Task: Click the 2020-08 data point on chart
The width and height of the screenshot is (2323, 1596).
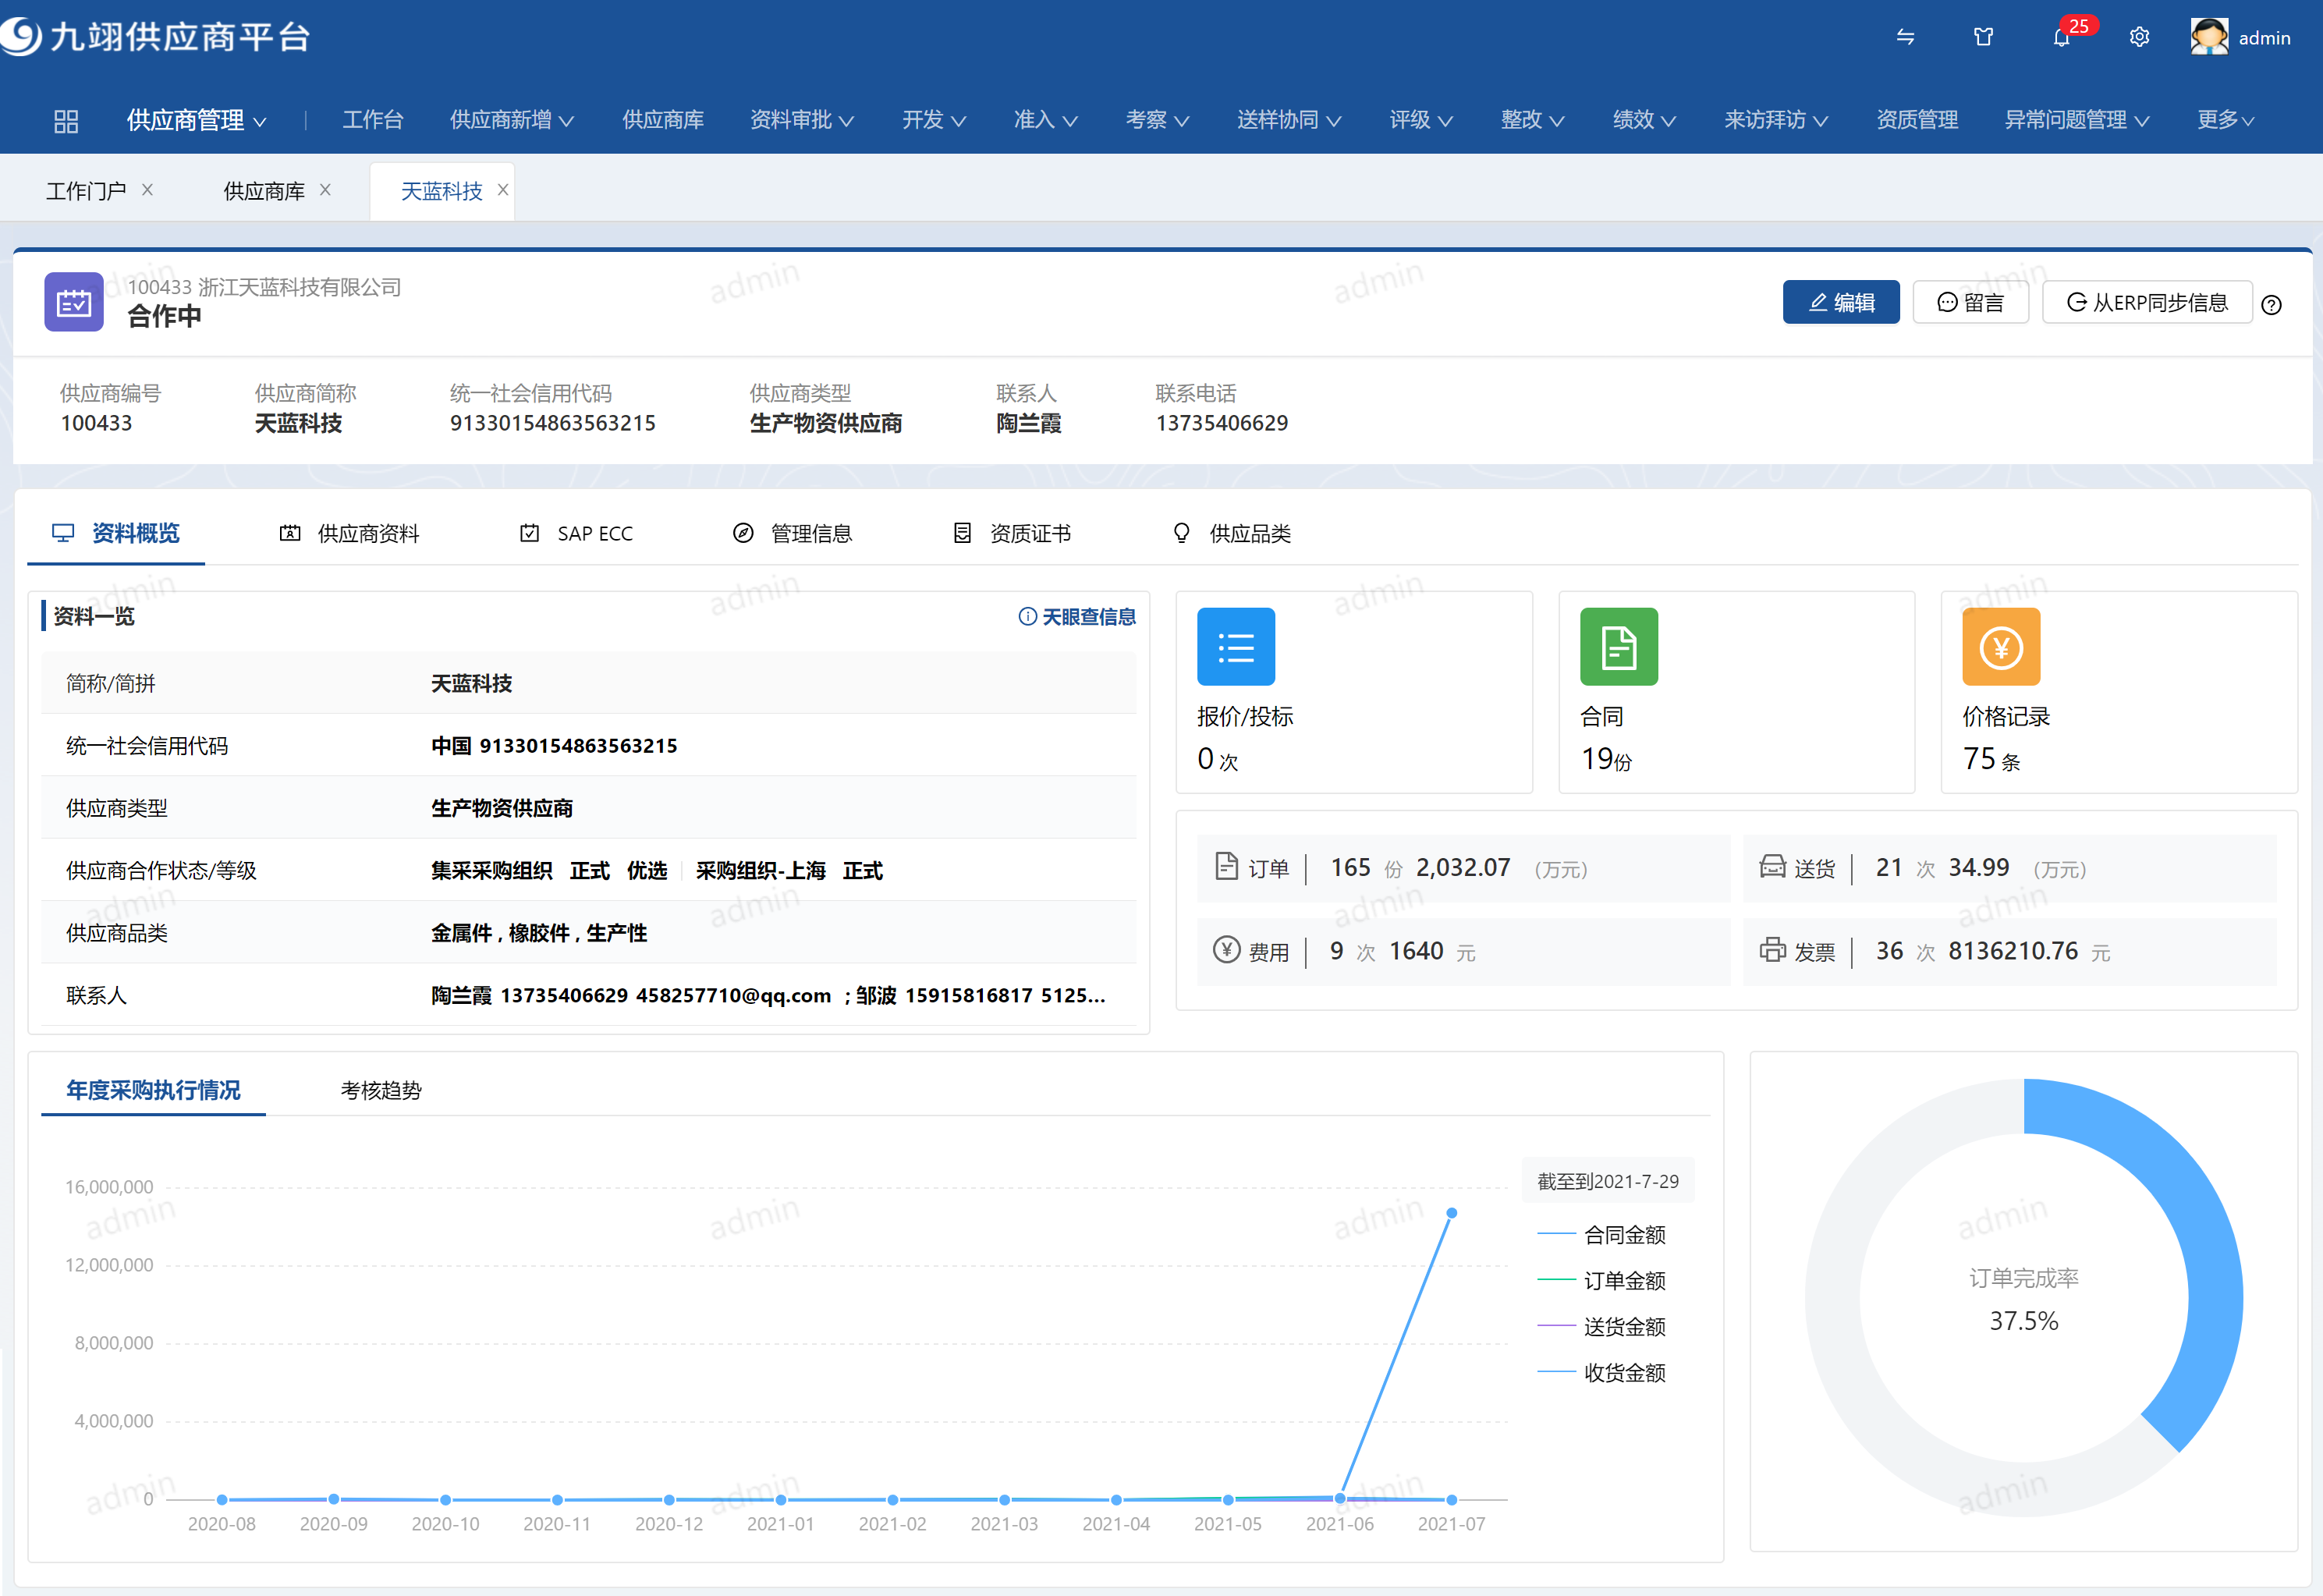Action: pos(222,1499)
